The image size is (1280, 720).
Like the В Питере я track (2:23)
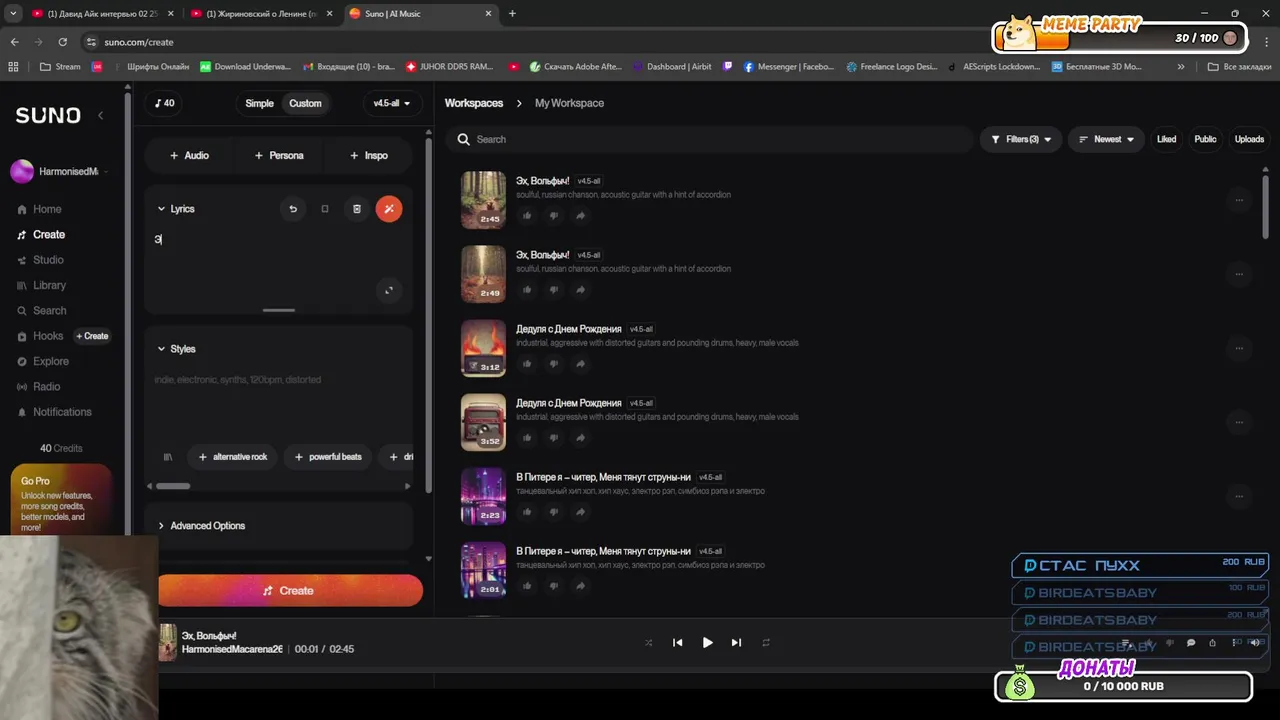[x=527, y=512]
